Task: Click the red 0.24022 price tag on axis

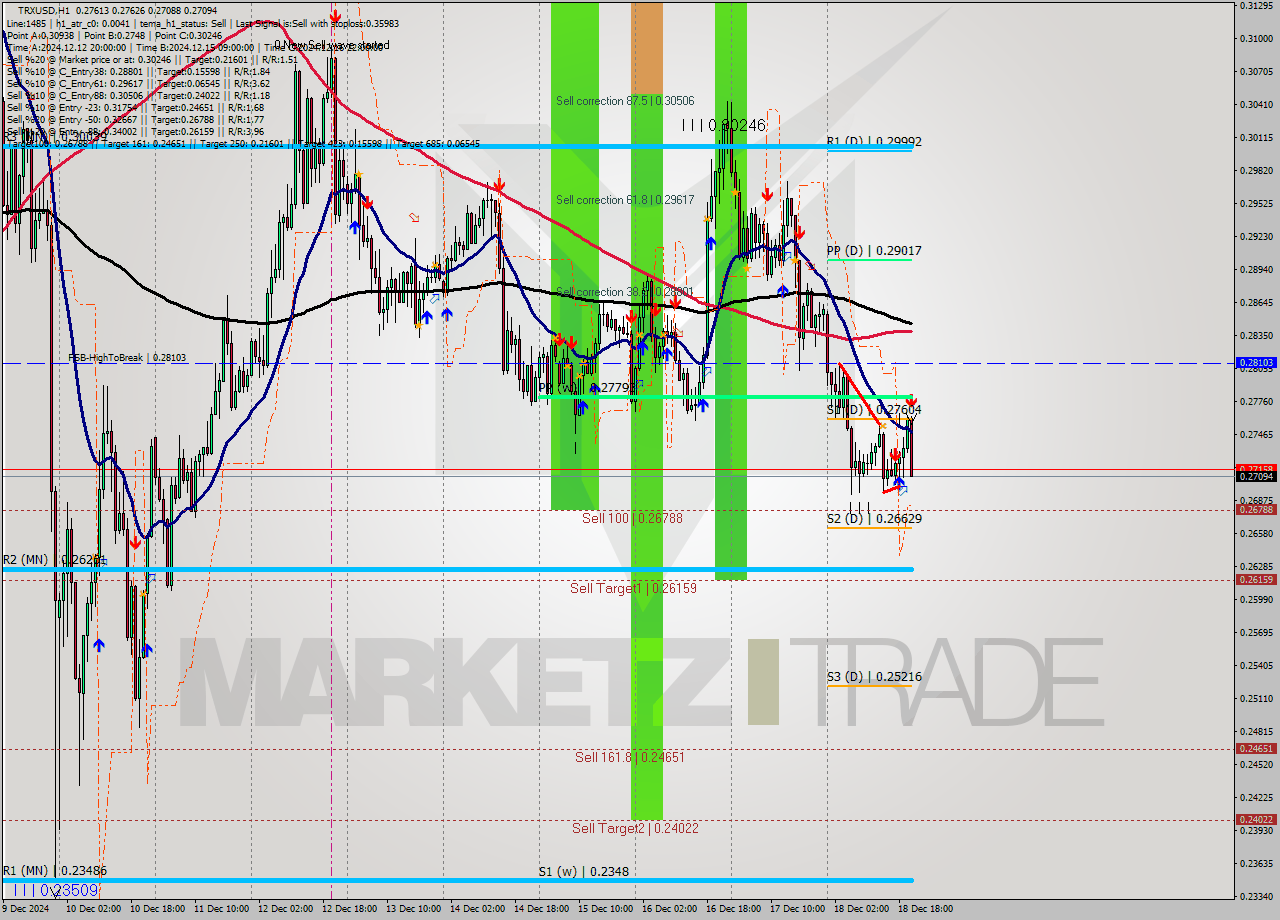Action: 1256,820
